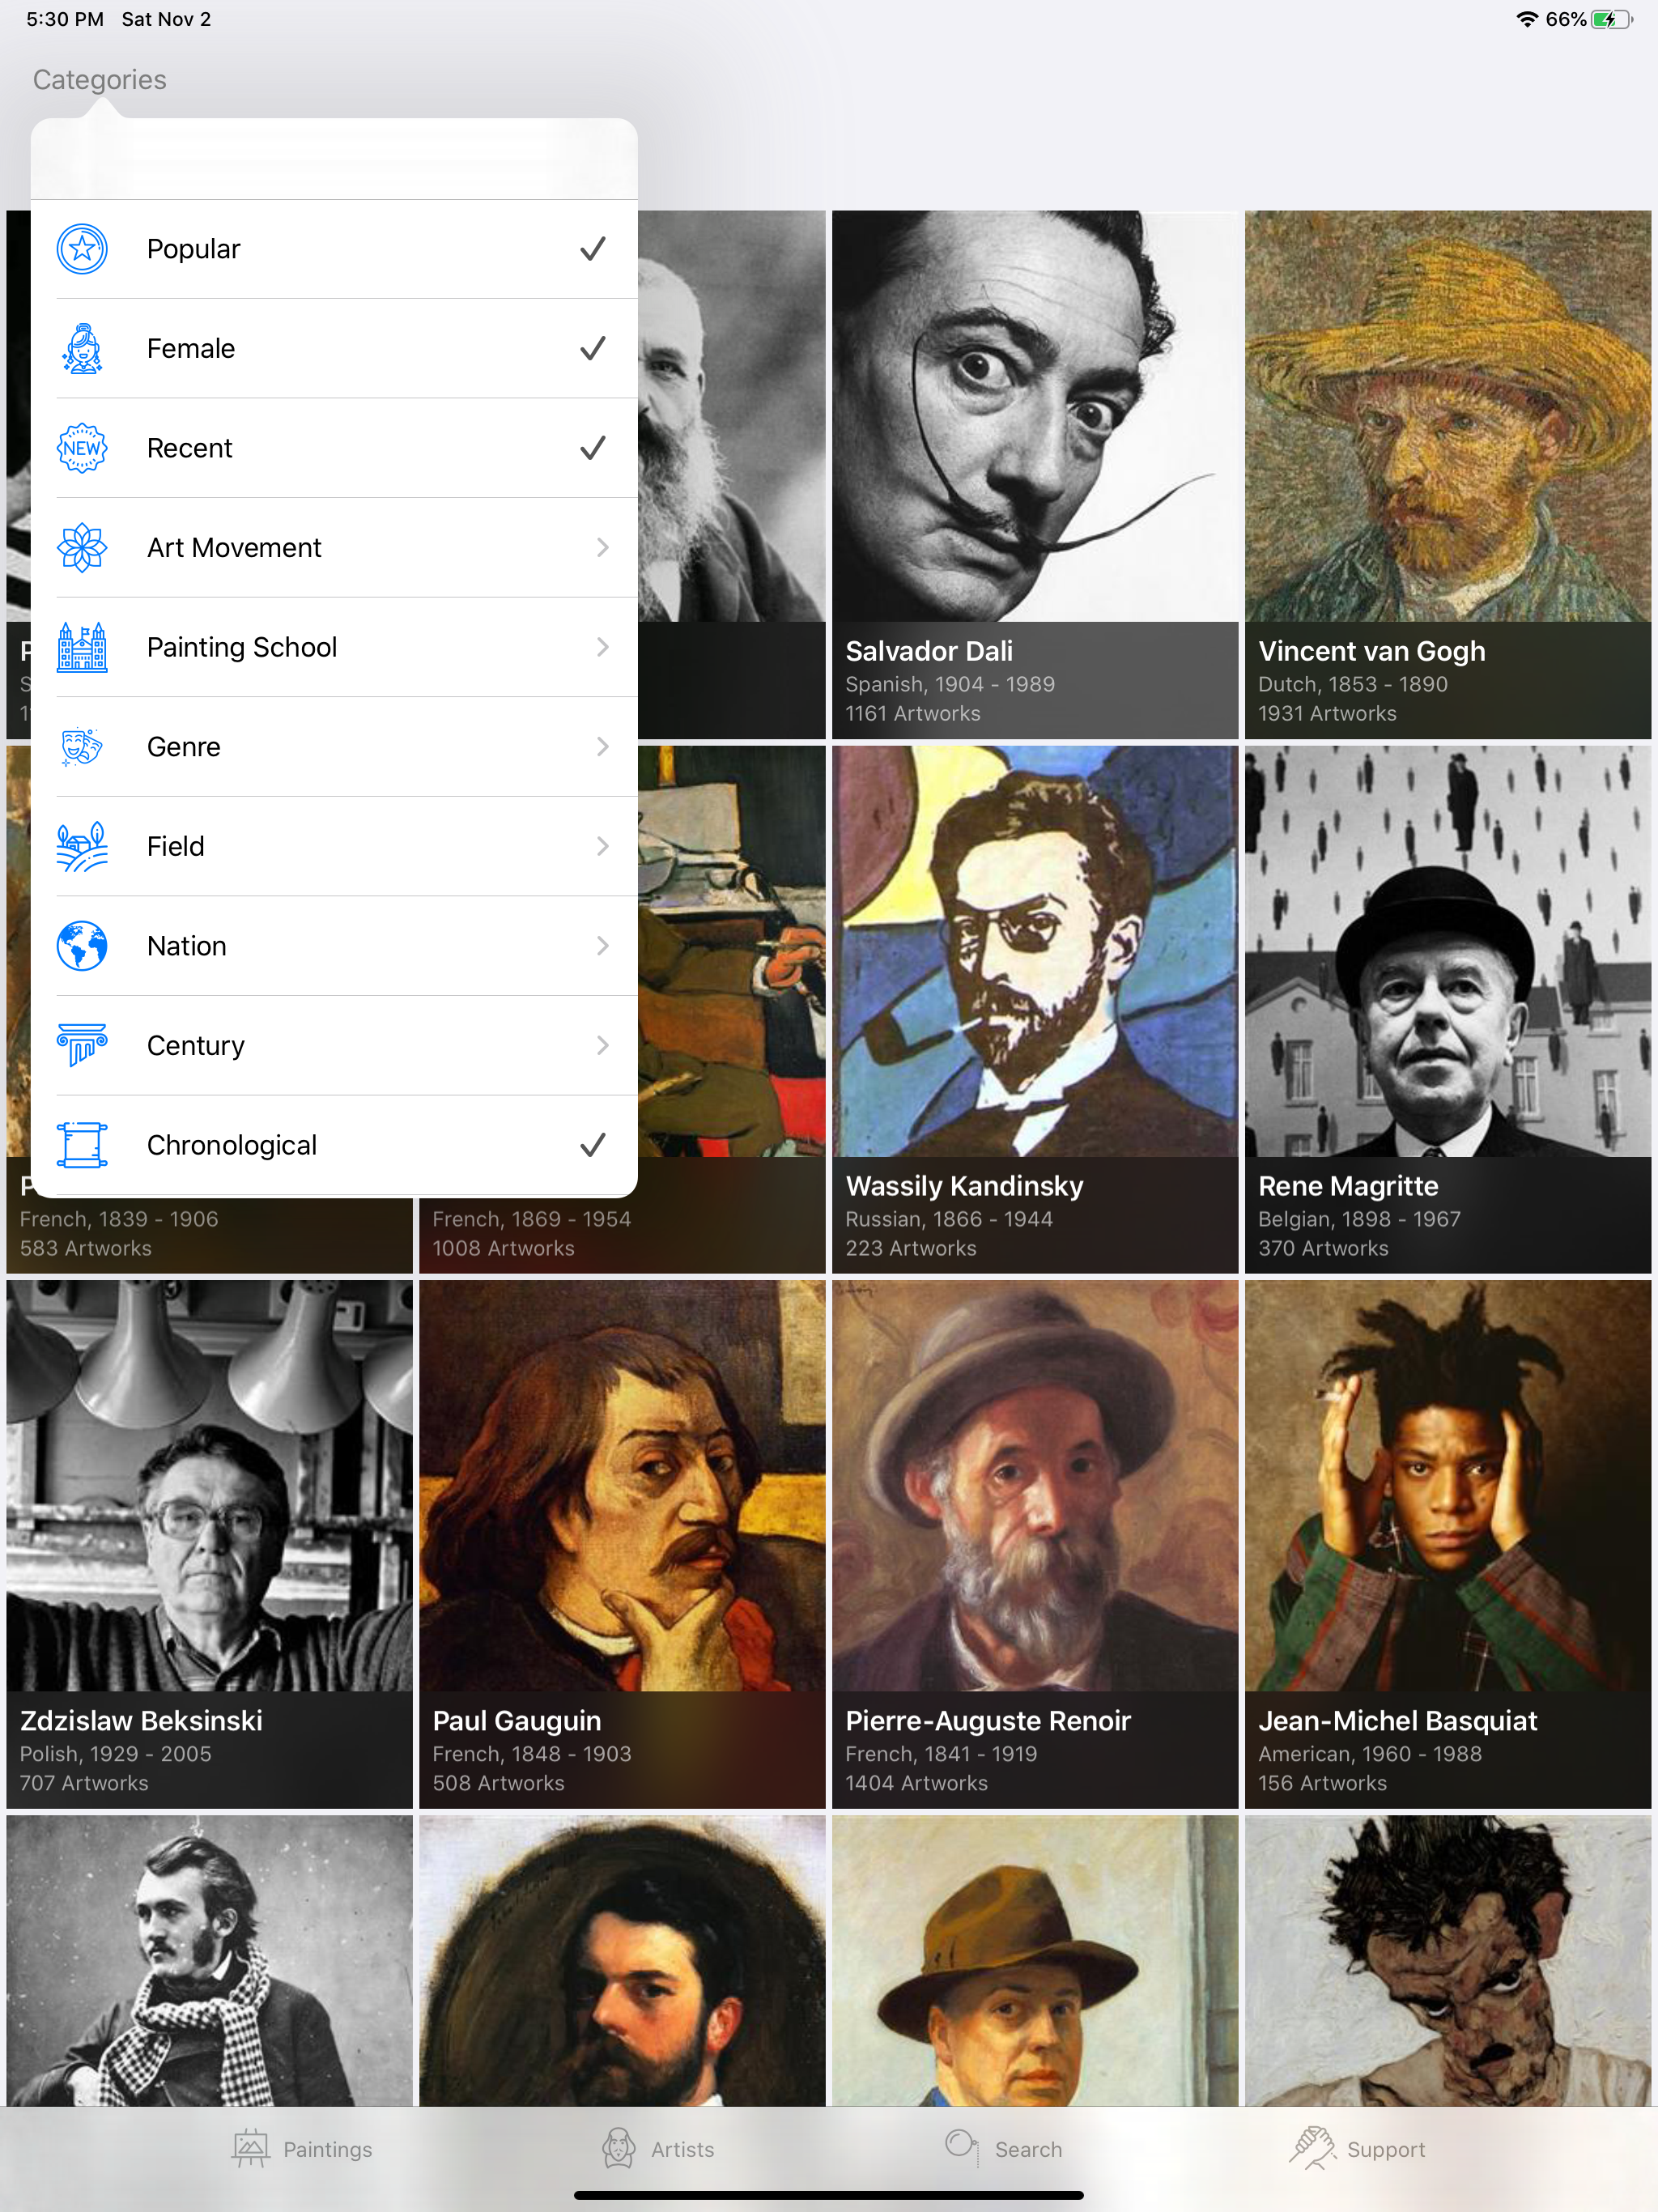Open the Support tab
Screen dimensions: 1658x2212
(1357, 2148)
